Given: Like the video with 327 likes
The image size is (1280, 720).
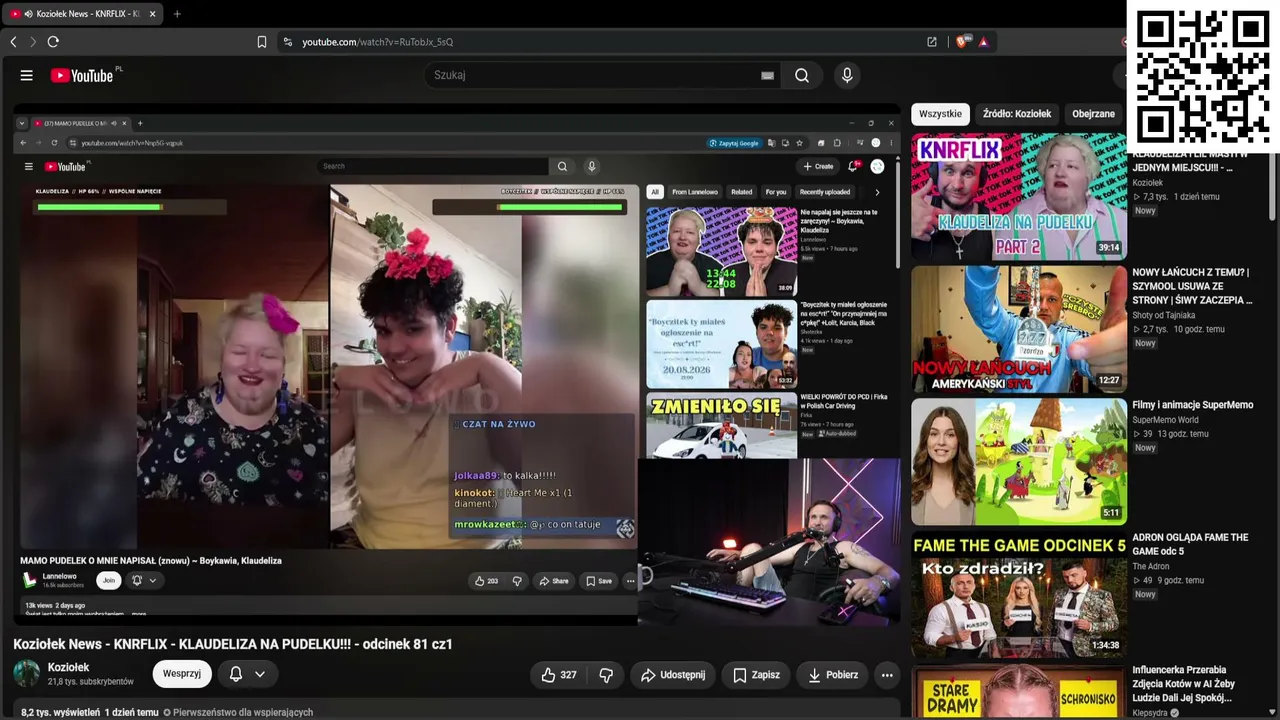Looking at the screenshot, I should click(x=558, y=675).
